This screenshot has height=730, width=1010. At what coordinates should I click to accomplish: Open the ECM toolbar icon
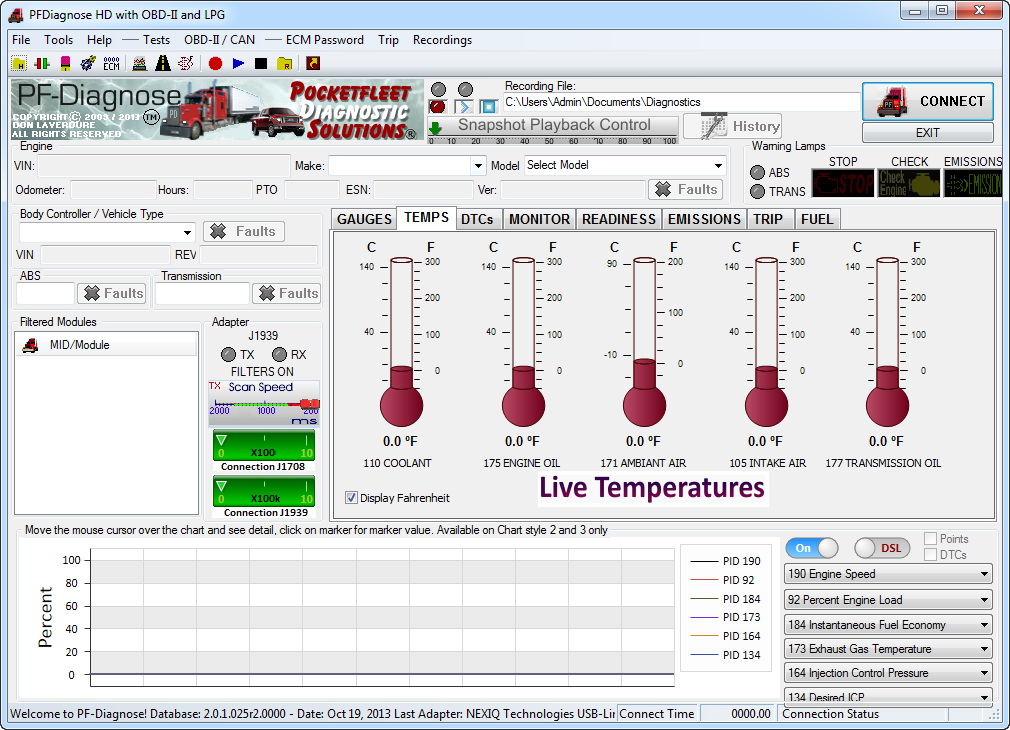point(111,63)
